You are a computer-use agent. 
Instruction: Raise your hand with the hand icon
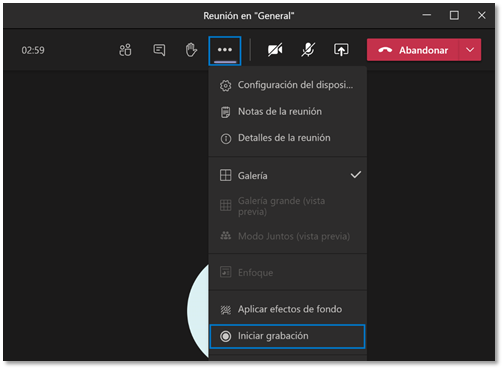coord(191,50)
